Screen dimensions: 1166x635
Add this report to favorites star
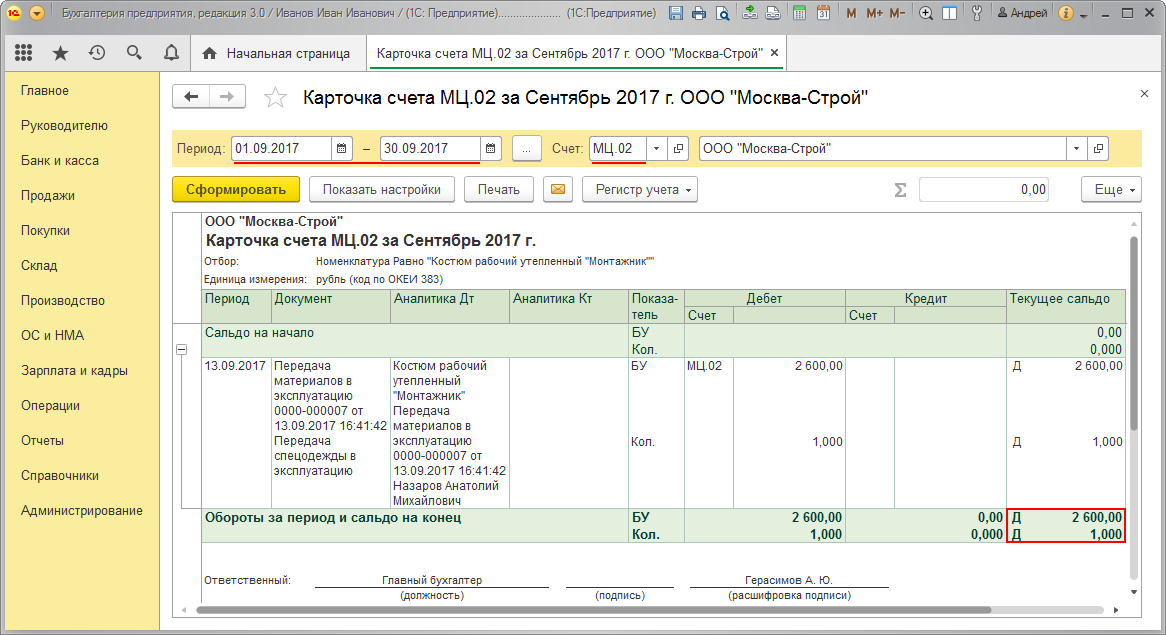pos(275,97)
